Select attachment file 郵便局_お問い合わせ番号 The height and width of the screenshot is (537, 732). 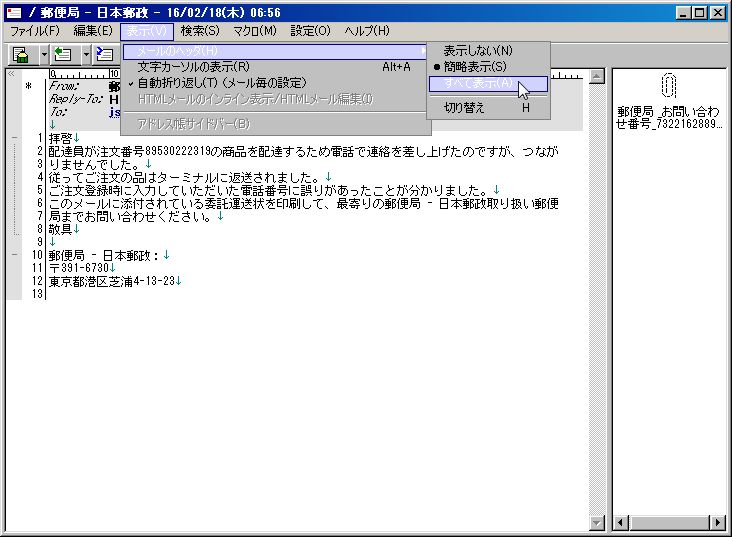(669, 118)
